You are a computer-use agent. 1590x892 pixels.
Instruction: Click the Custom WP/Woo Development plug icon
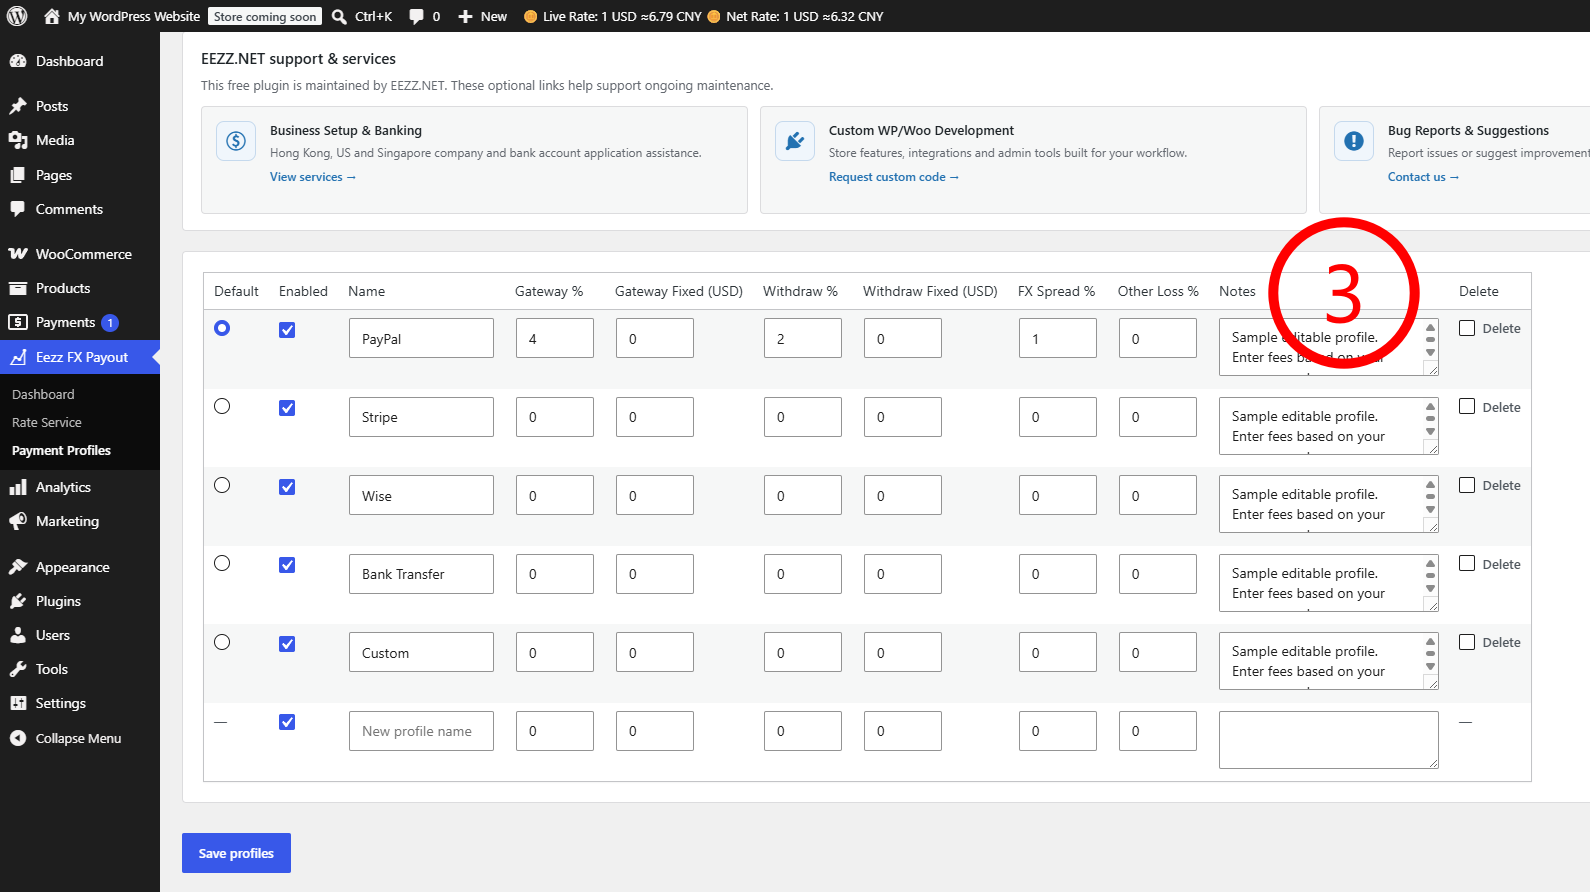point(795,141)
